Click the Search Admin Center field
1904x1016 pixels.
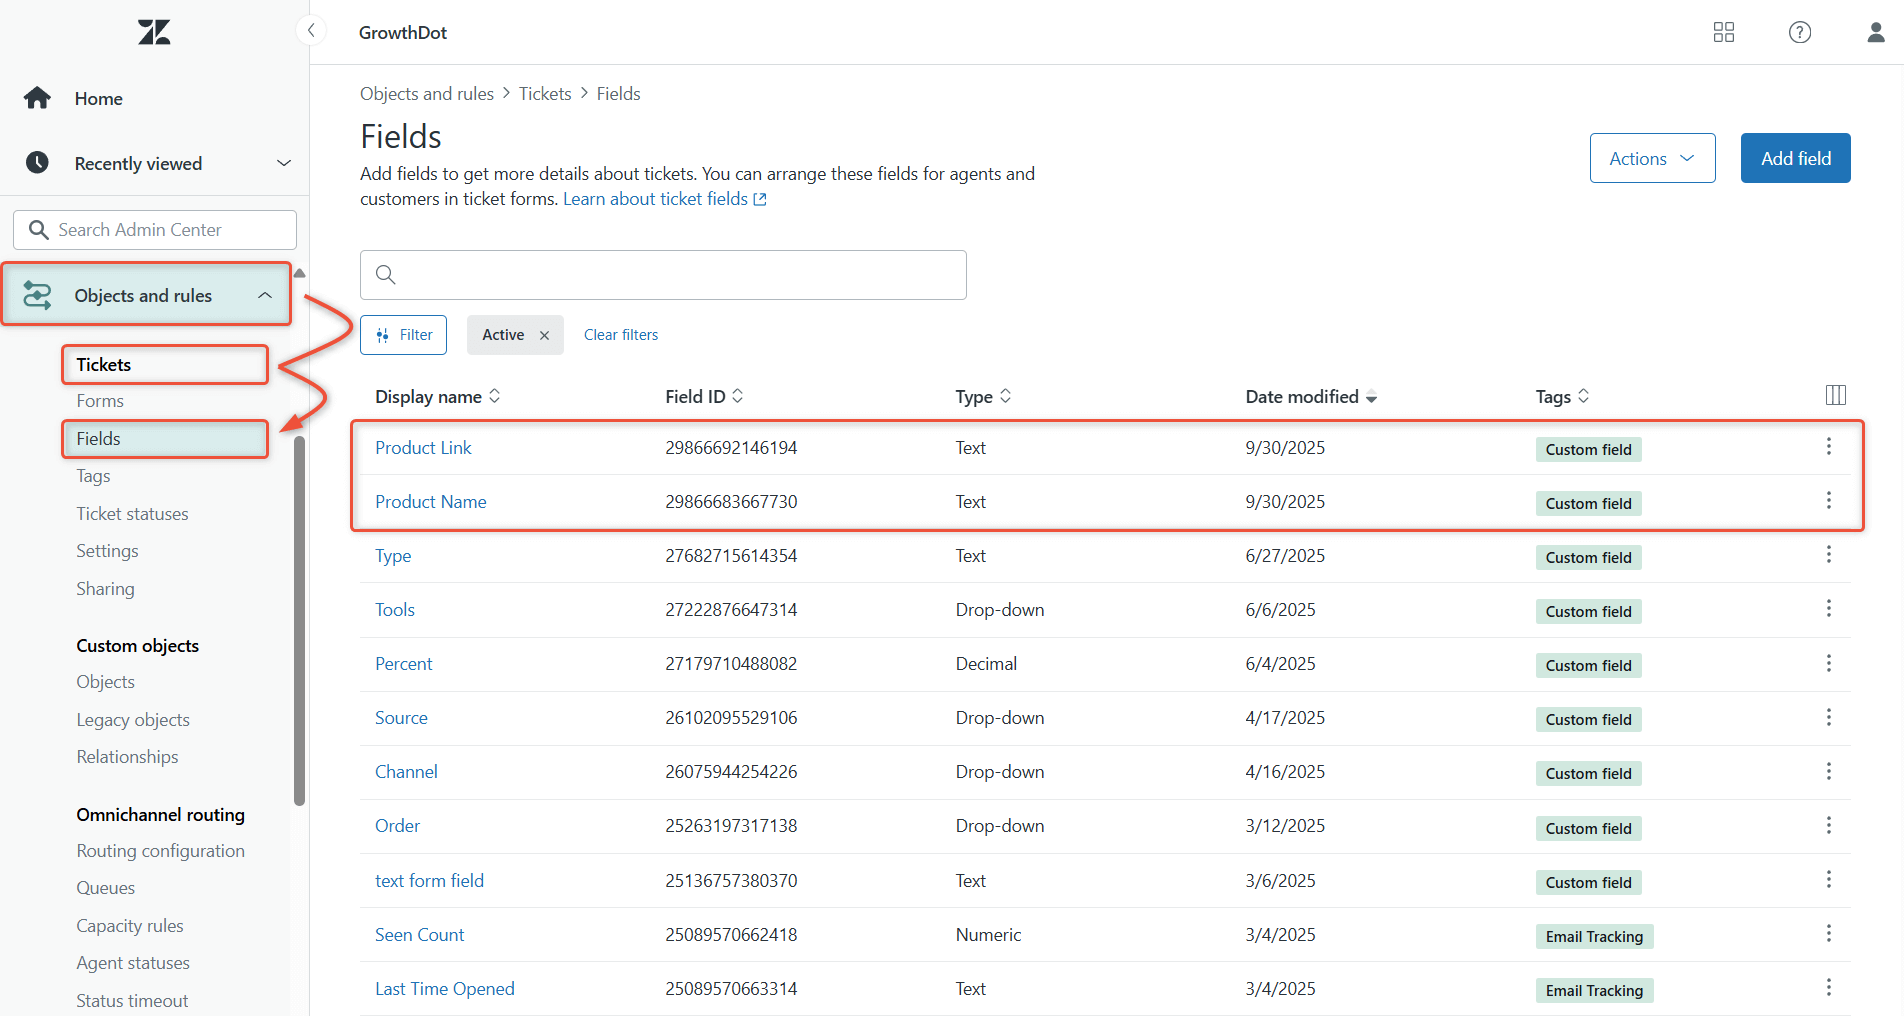(155, 230)
